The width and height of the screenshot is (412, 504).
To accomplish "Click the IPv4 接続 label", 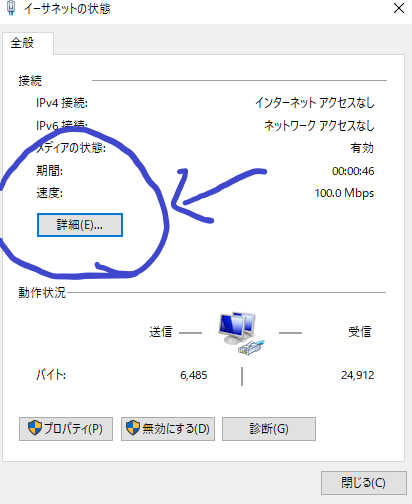I will point(62,103).
